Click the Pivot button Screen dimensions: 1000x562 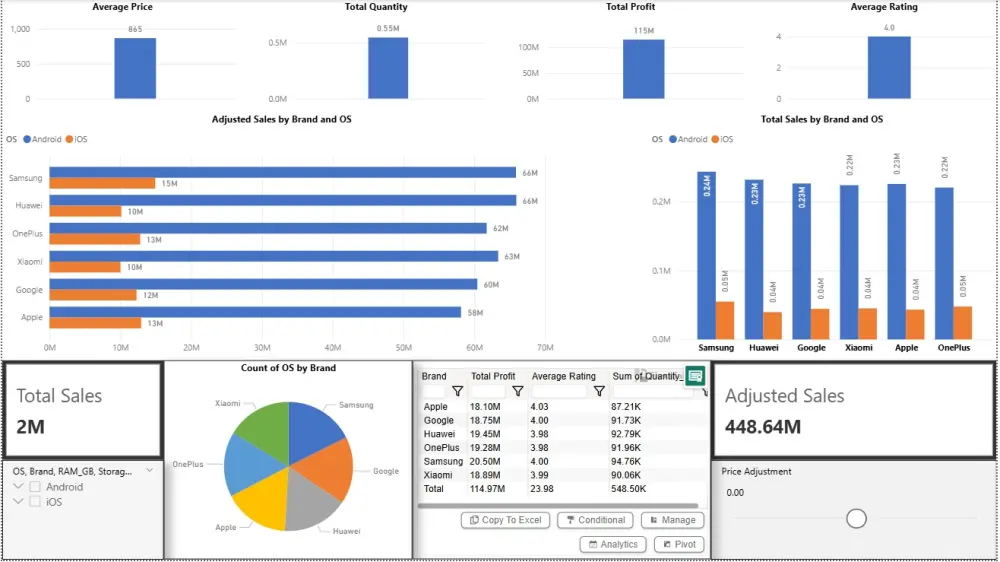[x=679, y=544]
